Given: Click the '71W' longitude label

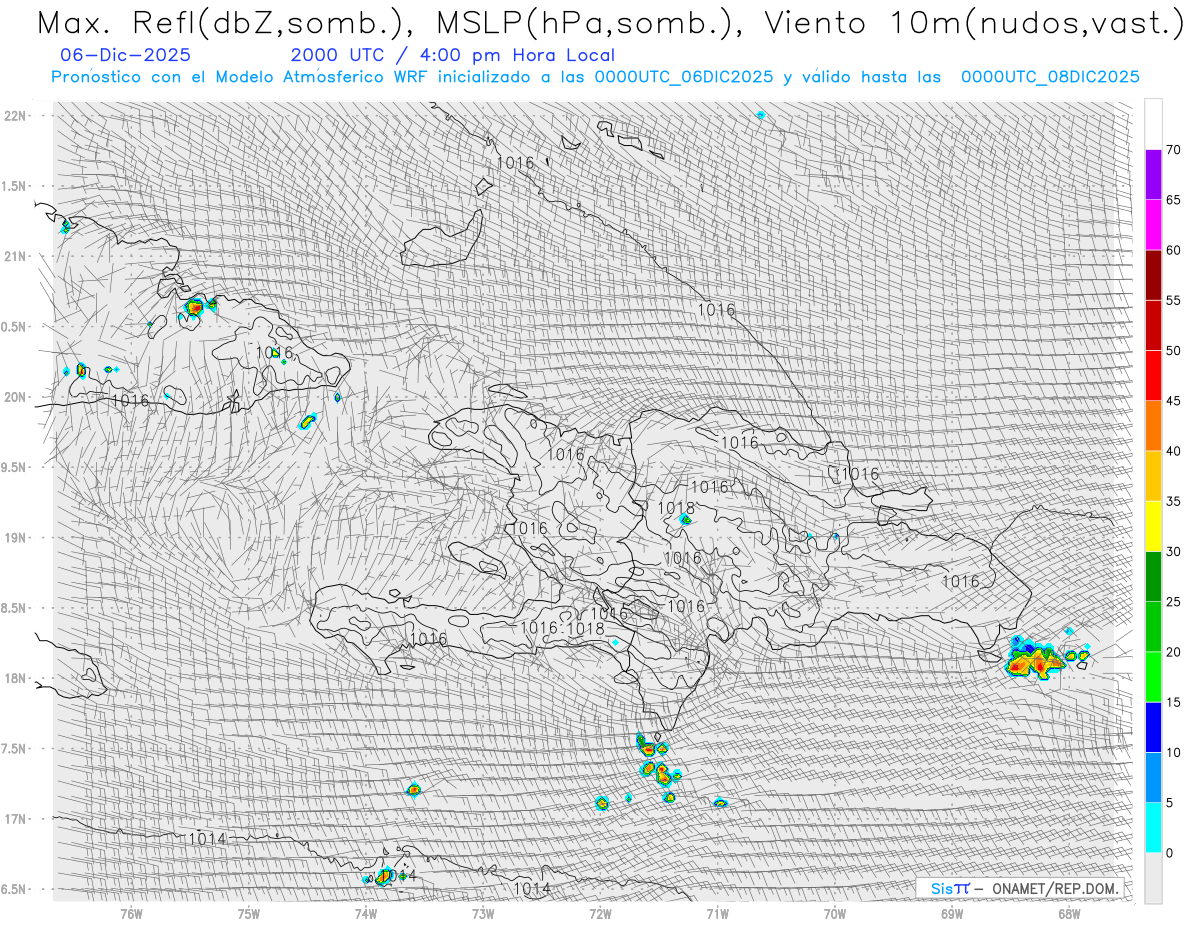Looking at the screenshot, I should [x=717, y=913].
